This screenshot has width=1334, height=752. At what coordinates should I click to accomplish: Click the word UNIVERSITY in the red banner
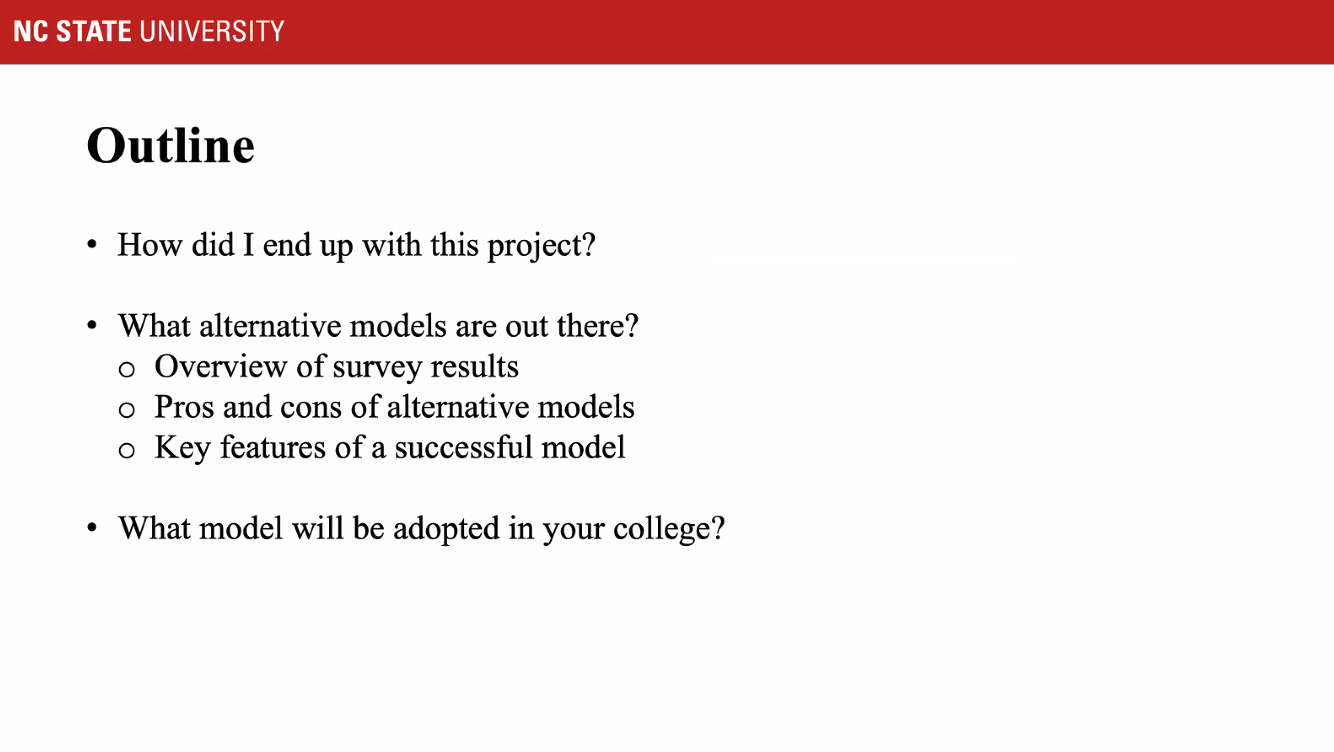coord(212,31)
